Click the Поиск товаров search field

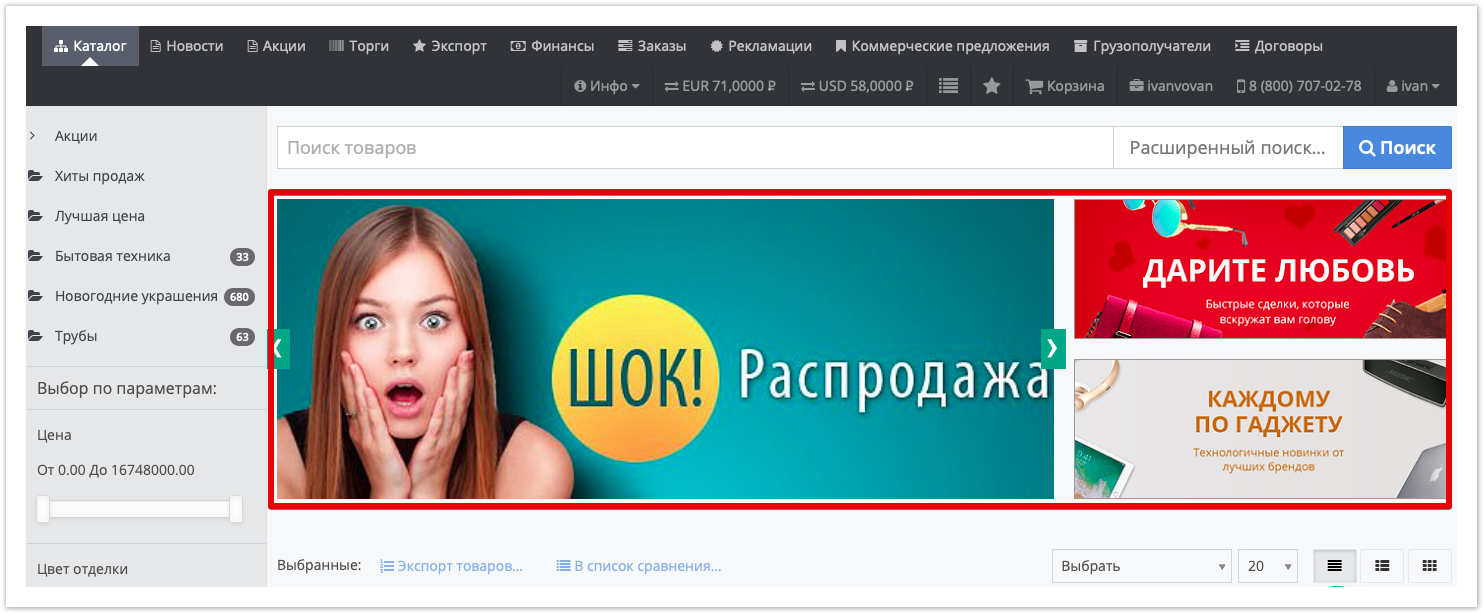coord(695,148)
